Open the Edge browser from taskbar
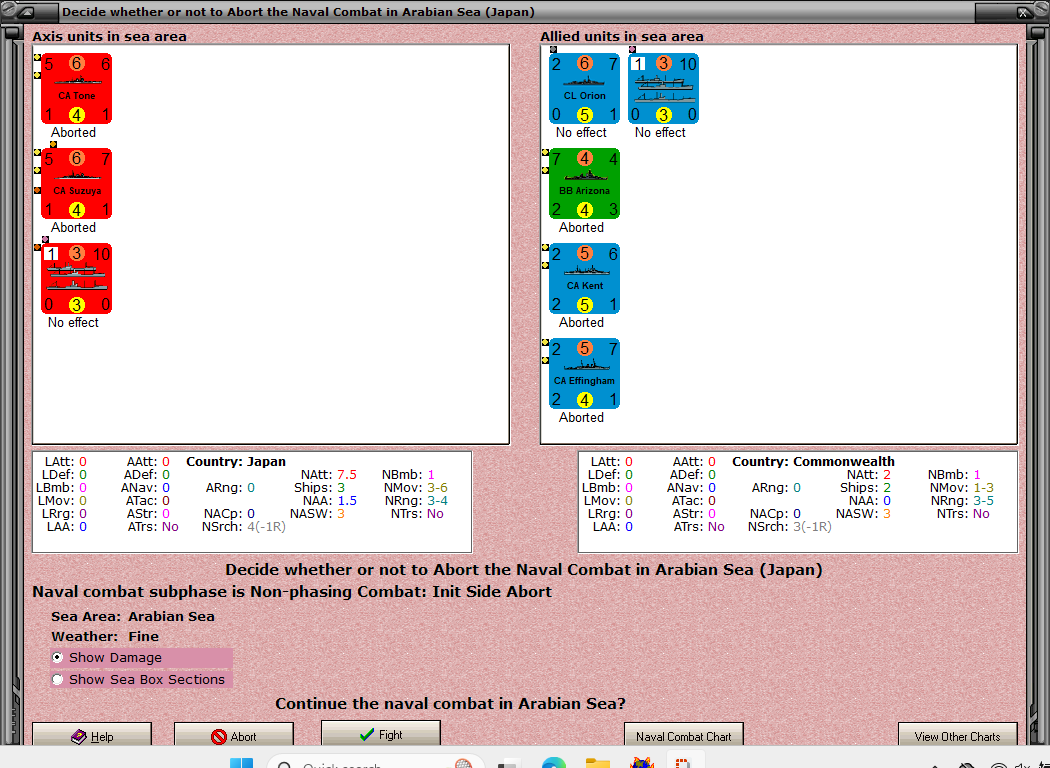 pos(554,763)
